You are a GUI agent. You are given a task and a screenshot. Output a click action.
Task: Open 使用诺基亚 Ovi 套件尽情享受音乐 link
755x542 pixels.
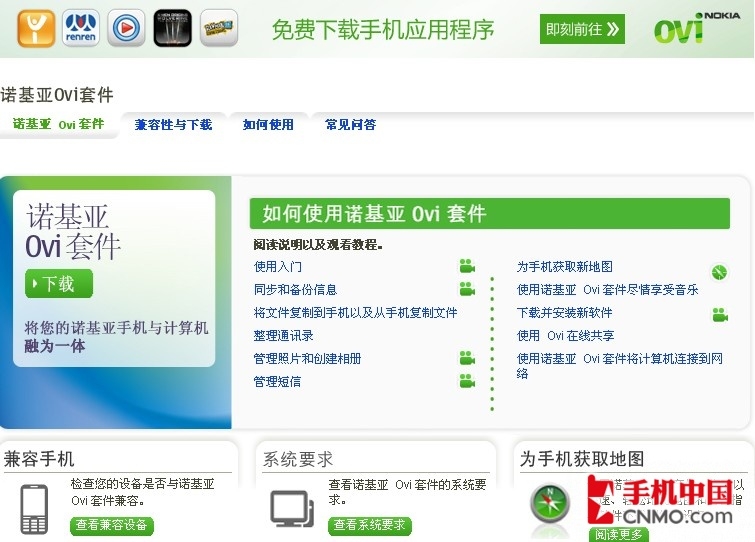click(x=608, y=290)
